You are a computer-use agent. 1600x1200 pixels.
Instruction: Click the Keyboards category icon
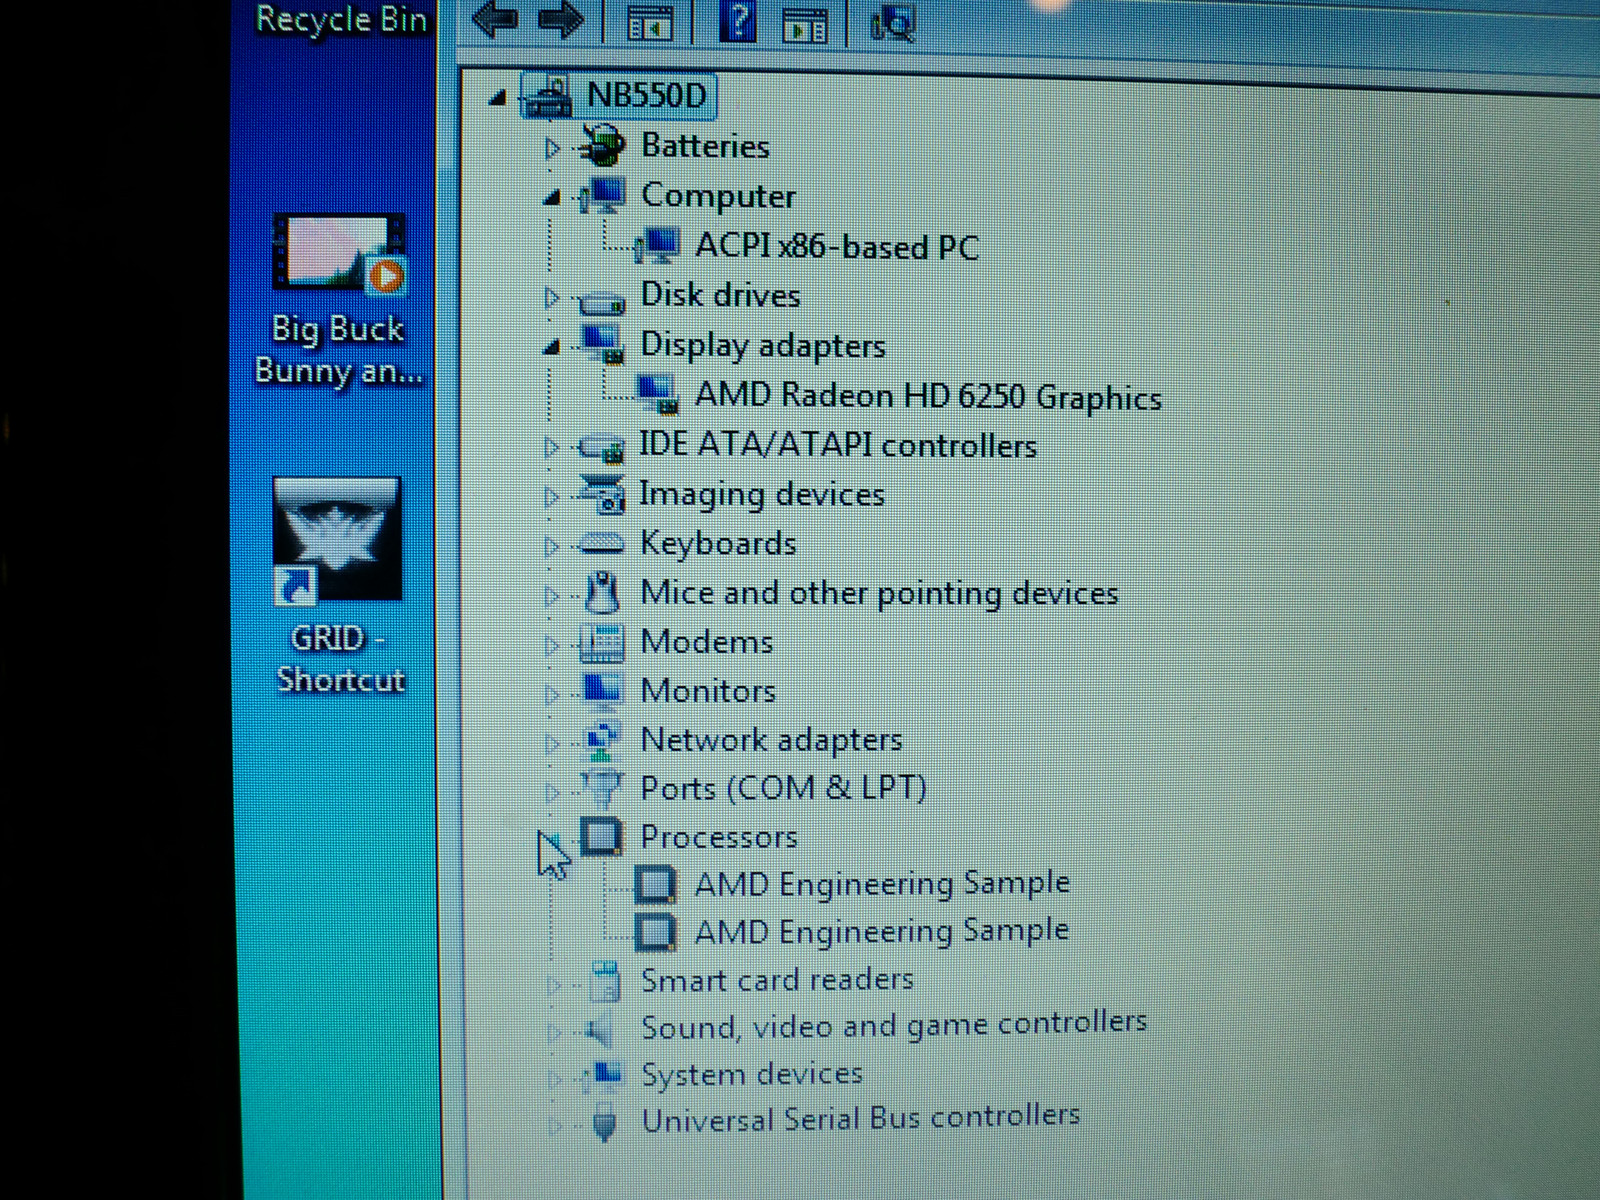coord(602,544)
